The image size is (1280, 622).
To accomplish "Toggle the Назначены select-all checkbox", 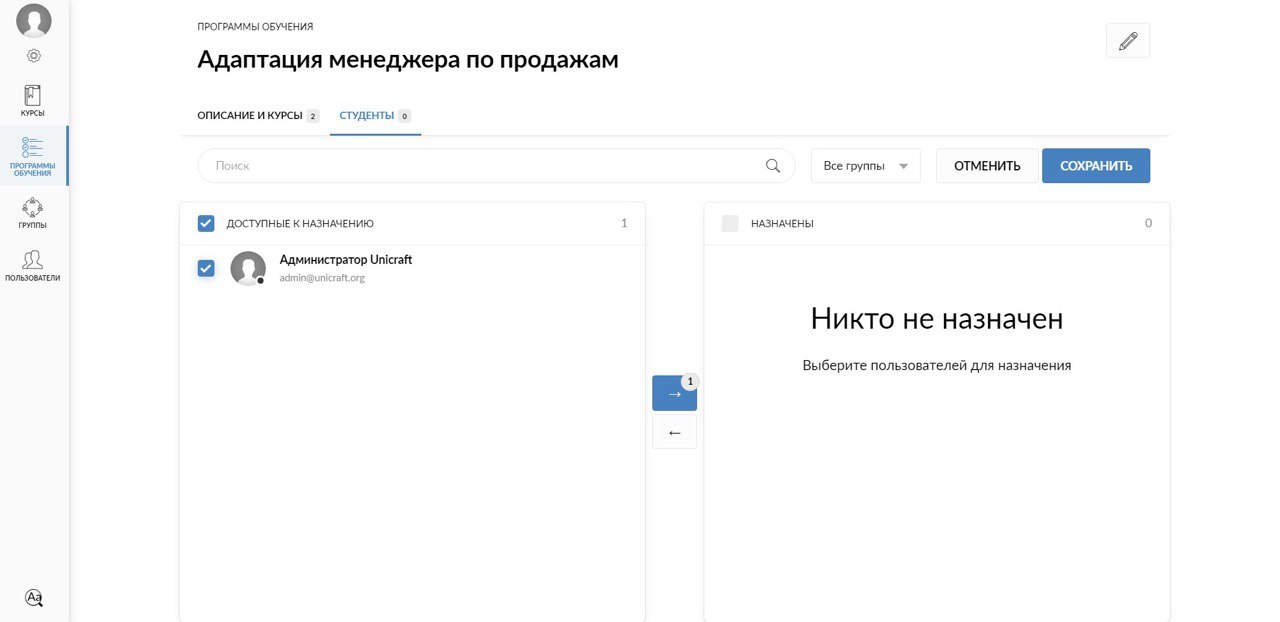I will [x=730, y=223].
